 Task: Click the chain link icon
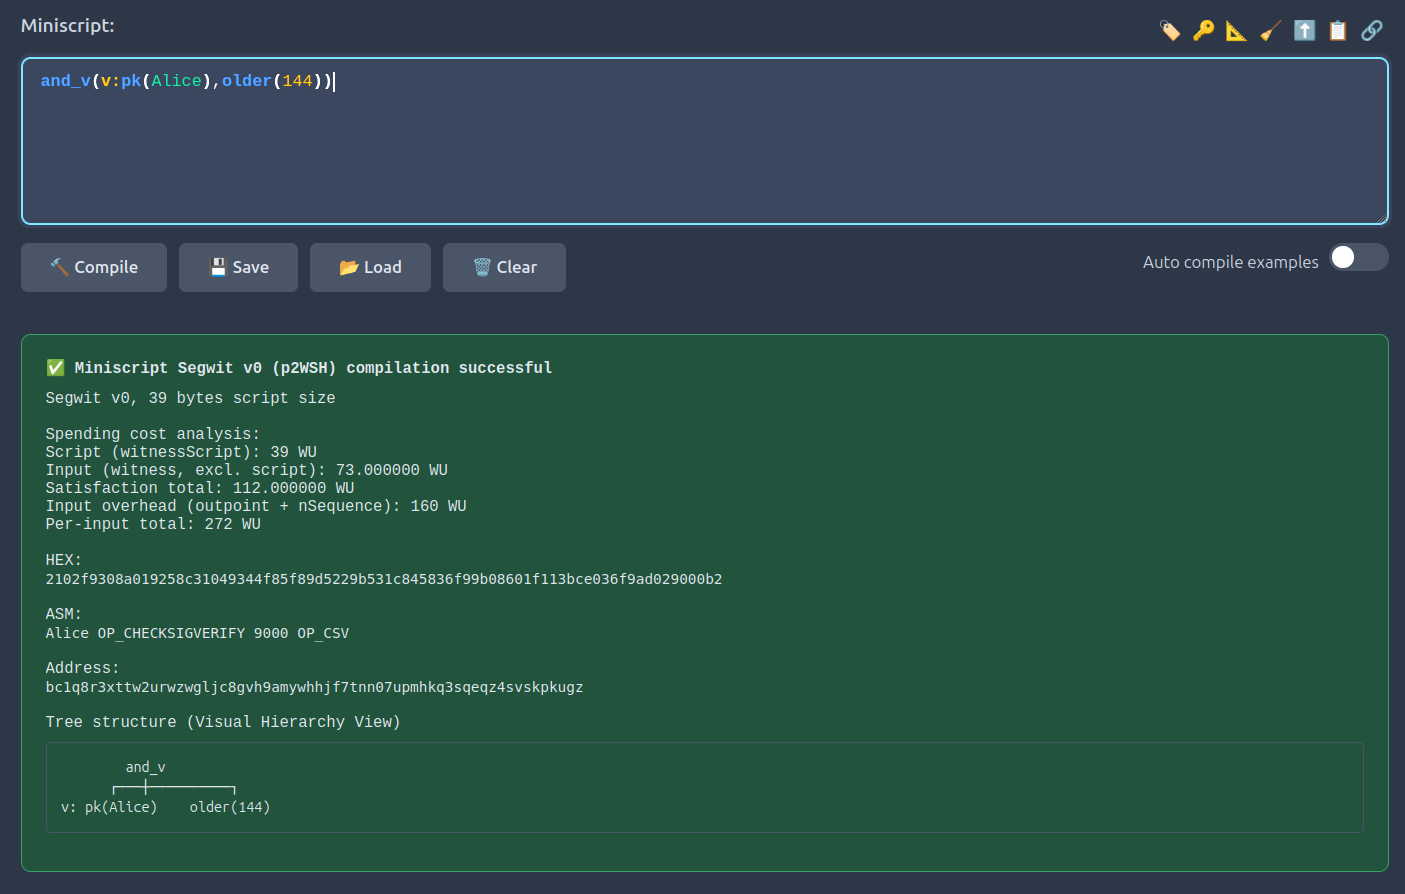pos(1372,31)
